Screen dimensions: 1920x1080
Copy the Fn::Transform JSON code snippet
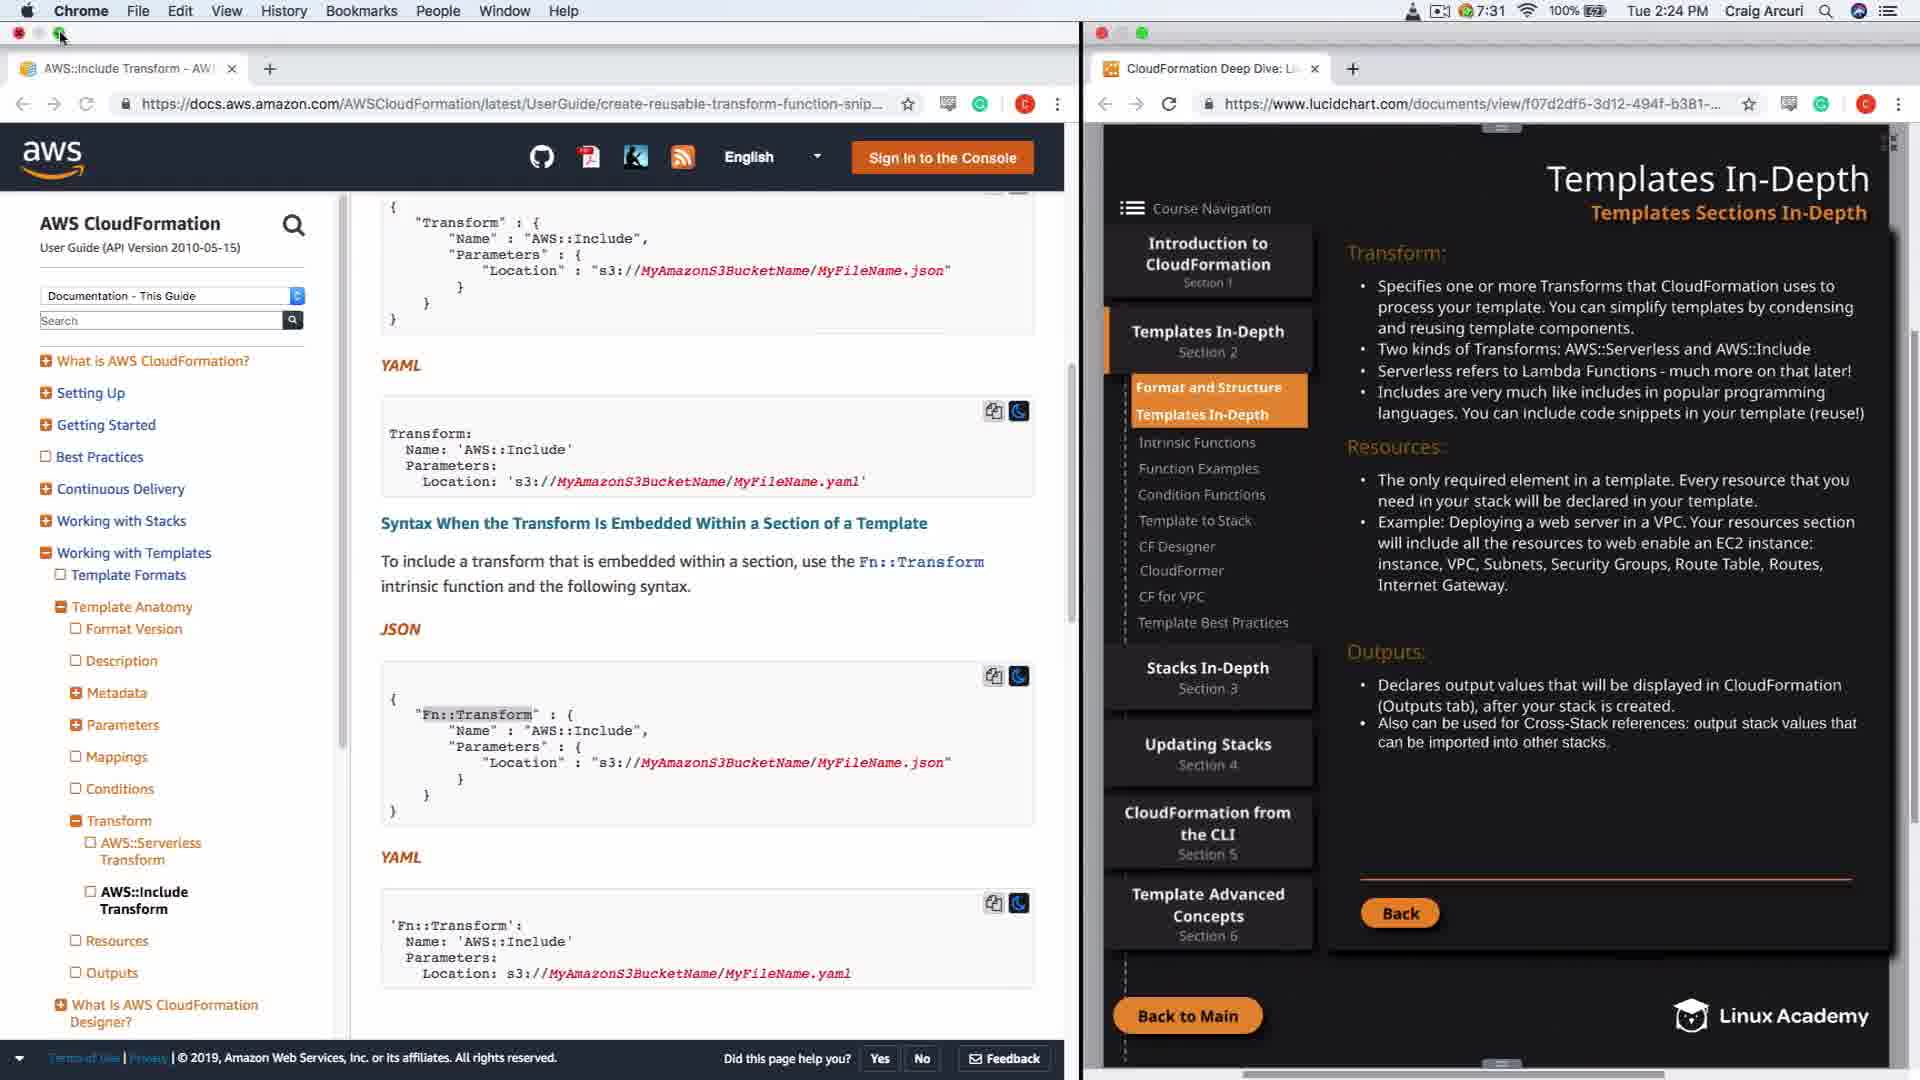click(x=993, y=676)
